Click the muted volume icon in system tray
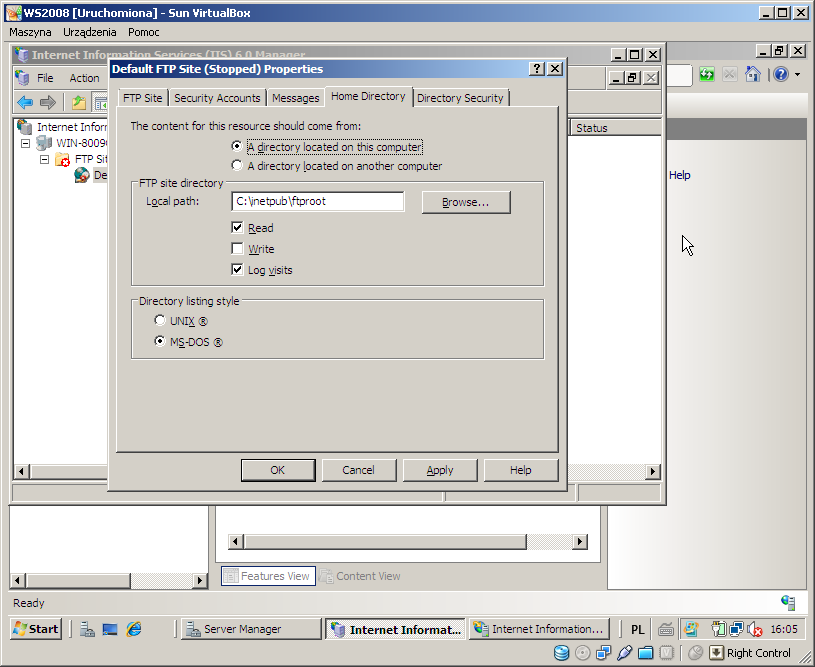 pos(754,630)
